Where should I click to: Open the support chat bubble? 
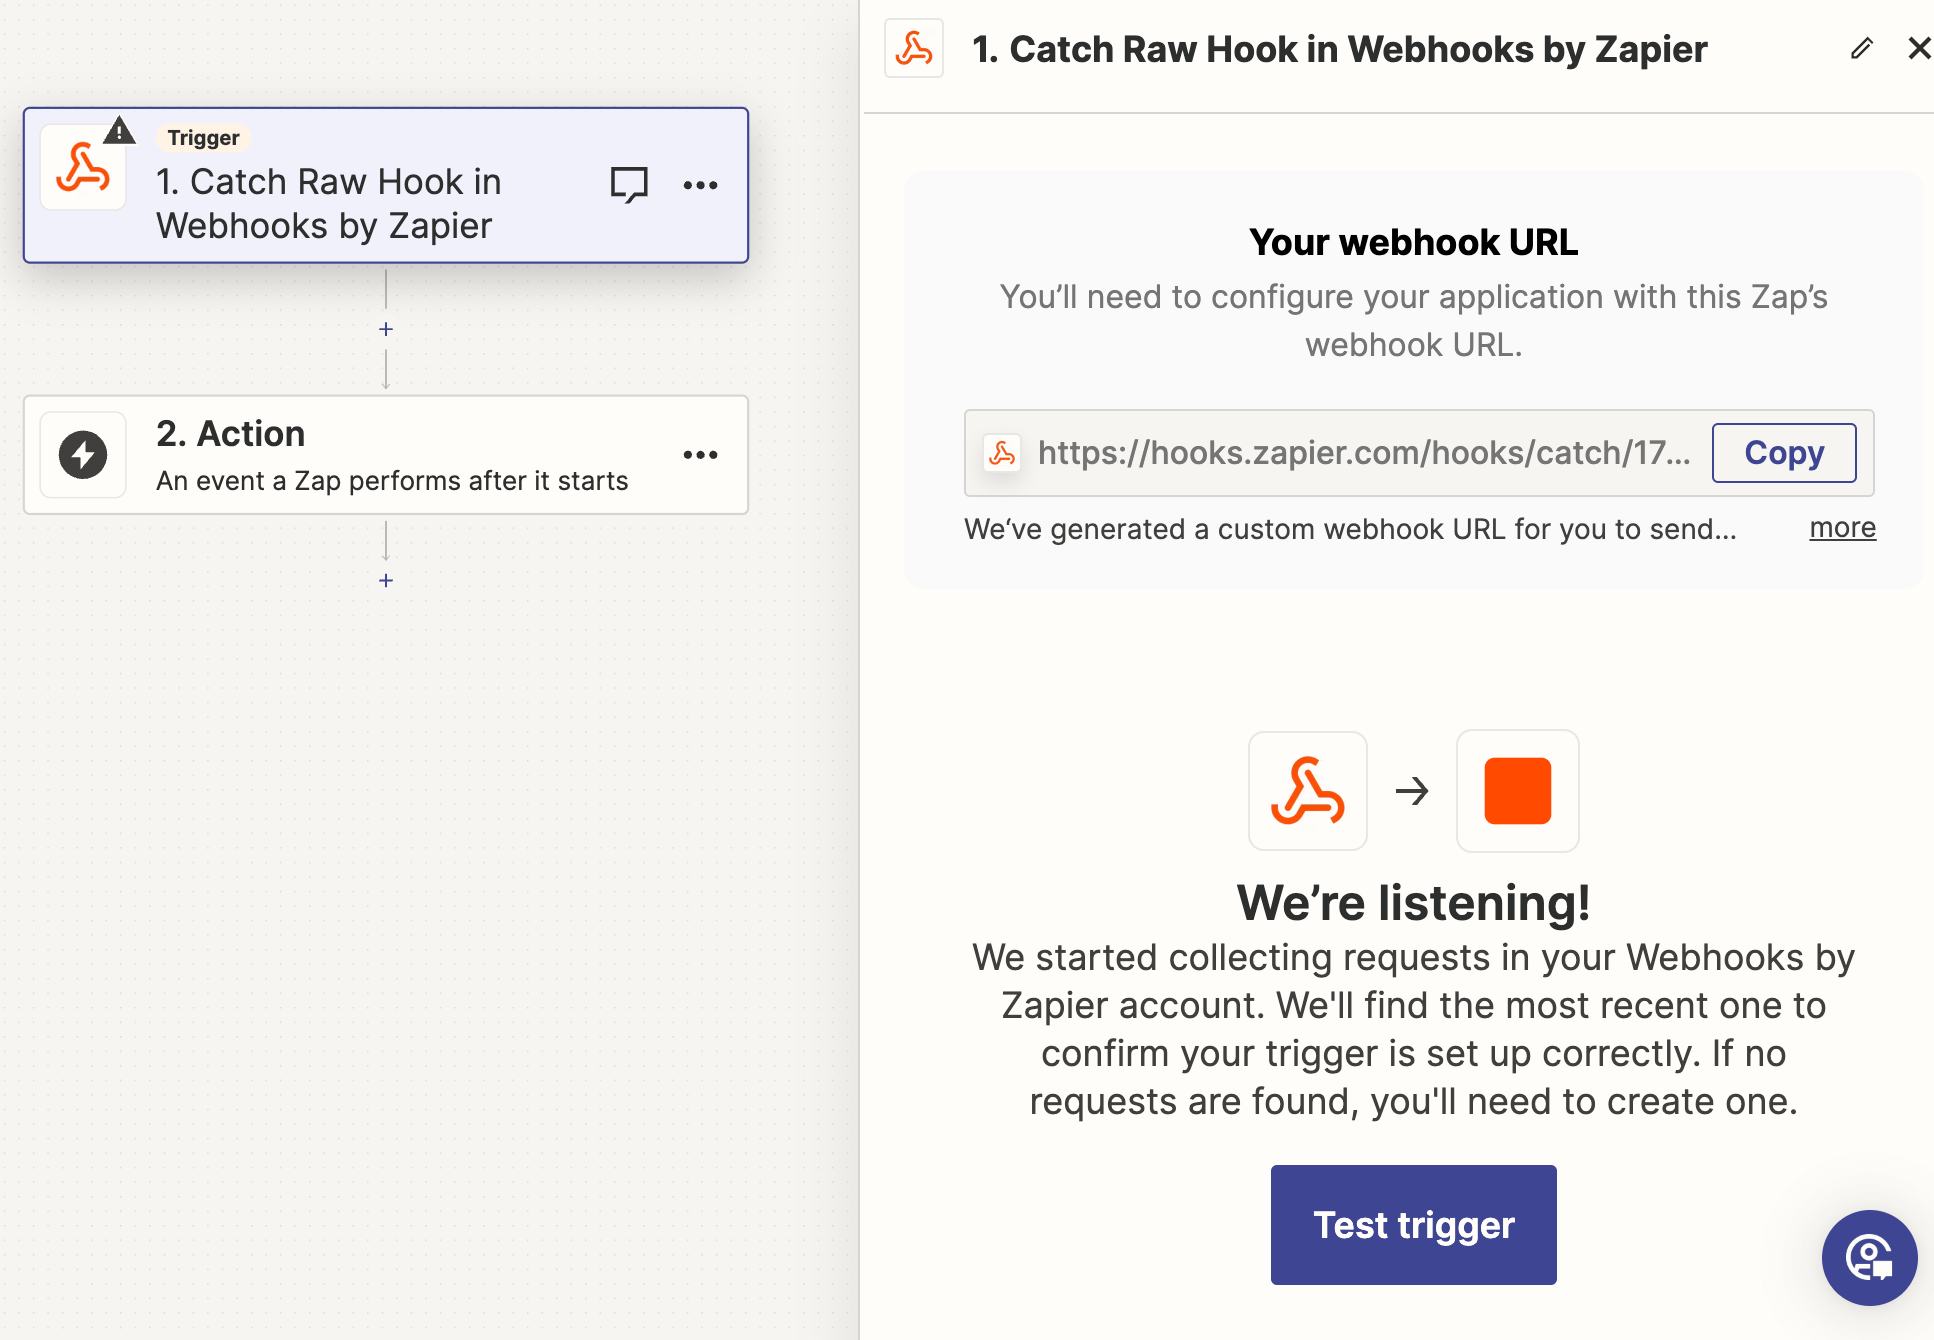point(1869,1257)
